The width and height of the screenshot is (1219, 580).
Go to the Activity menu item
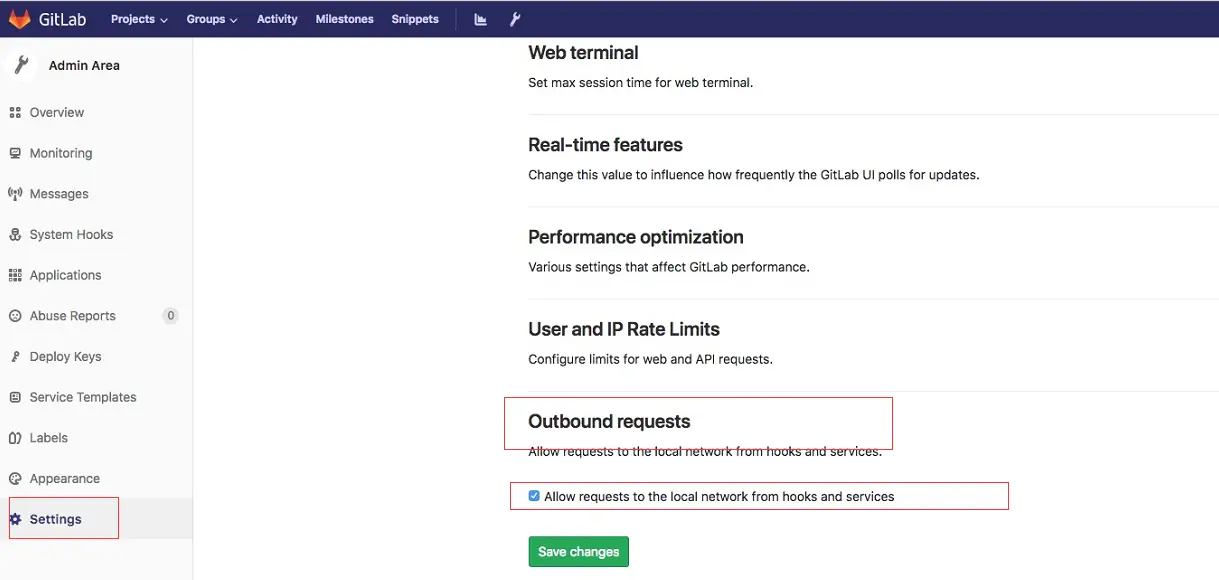(x=277, y=18)
